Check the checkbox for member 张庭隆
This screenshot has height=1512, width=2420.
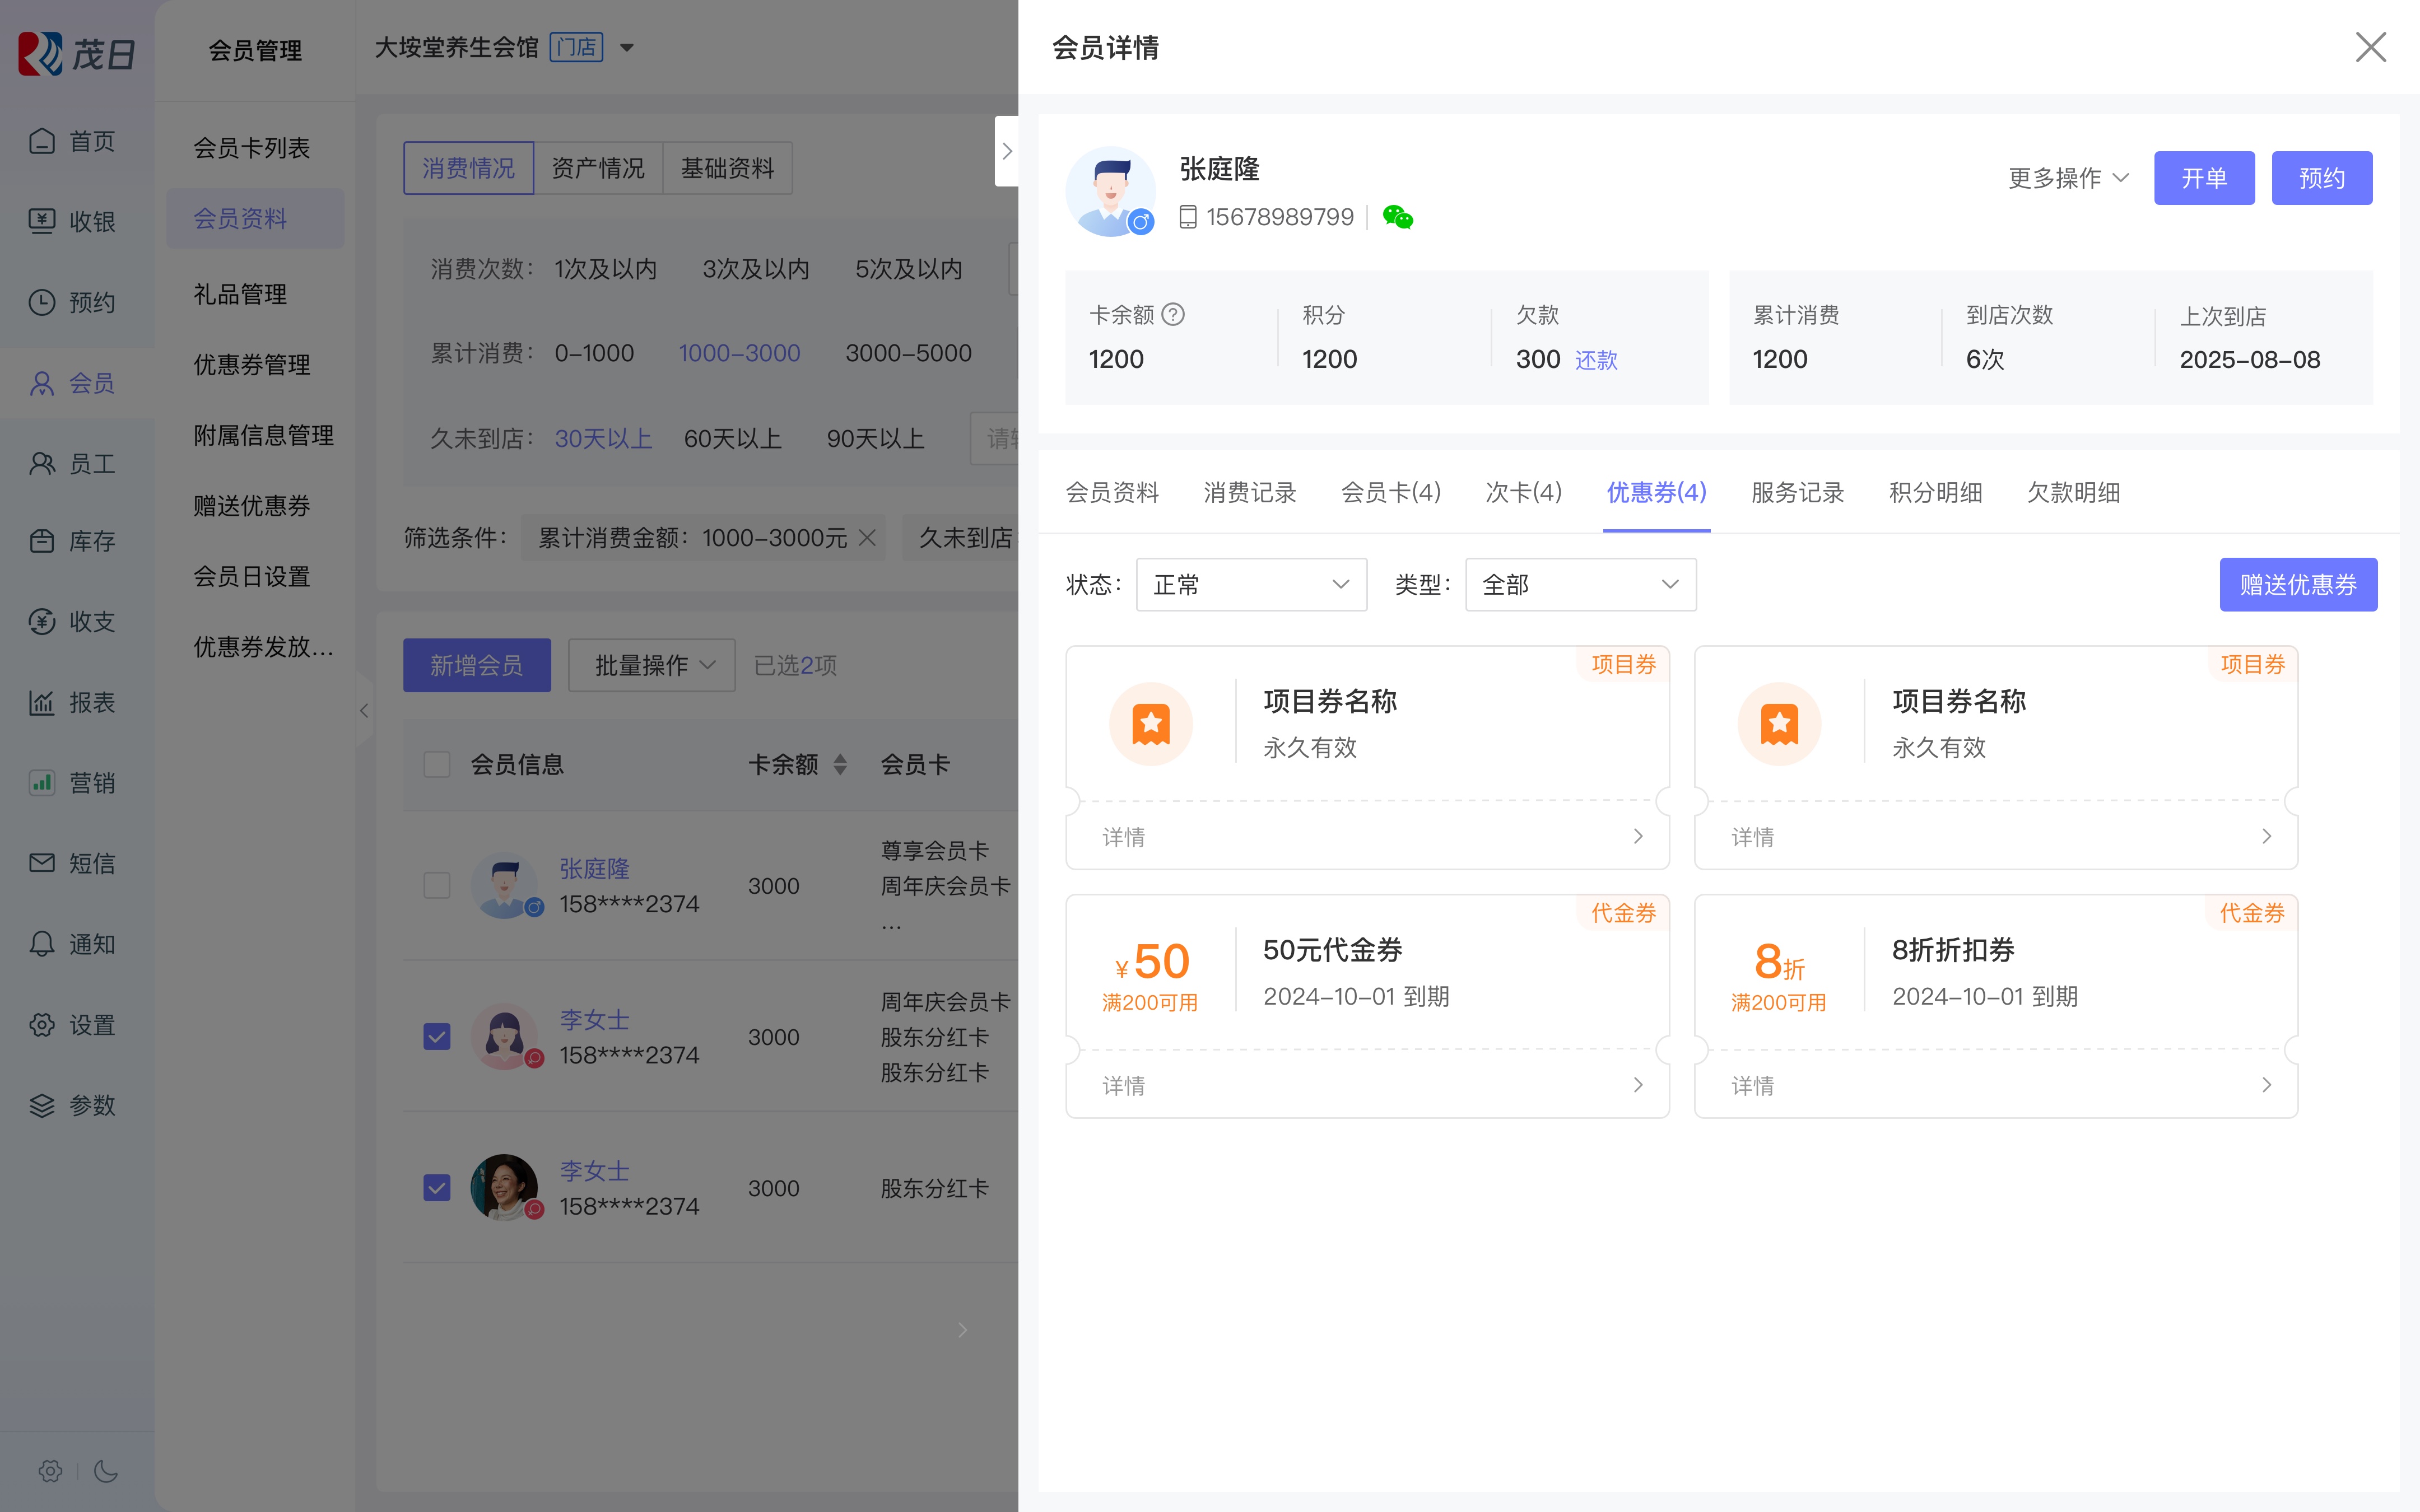437,886
